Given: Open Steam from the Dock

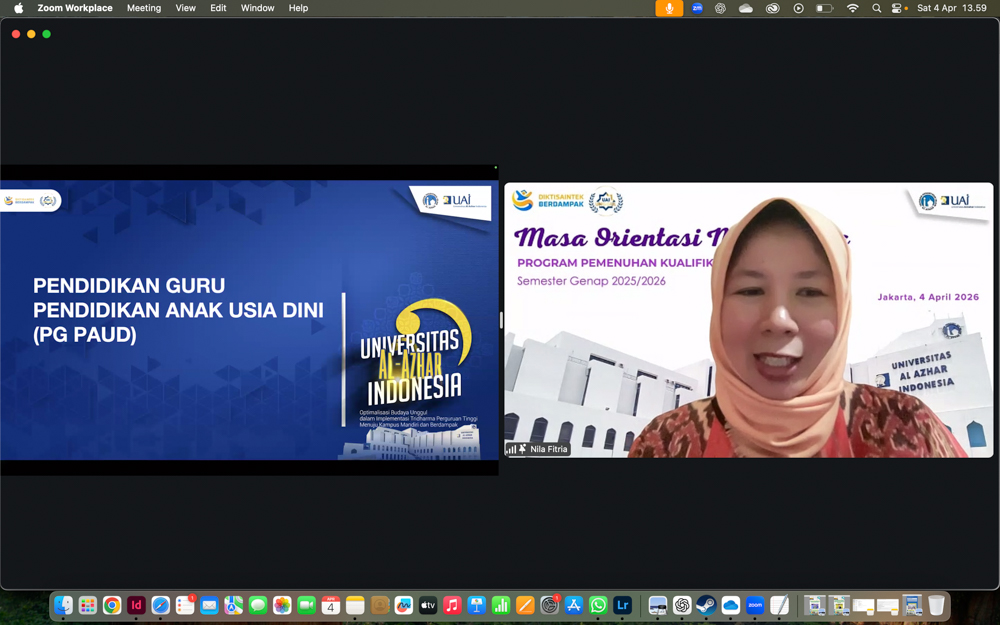Looking at the screenshot, I should click(706, 605).
